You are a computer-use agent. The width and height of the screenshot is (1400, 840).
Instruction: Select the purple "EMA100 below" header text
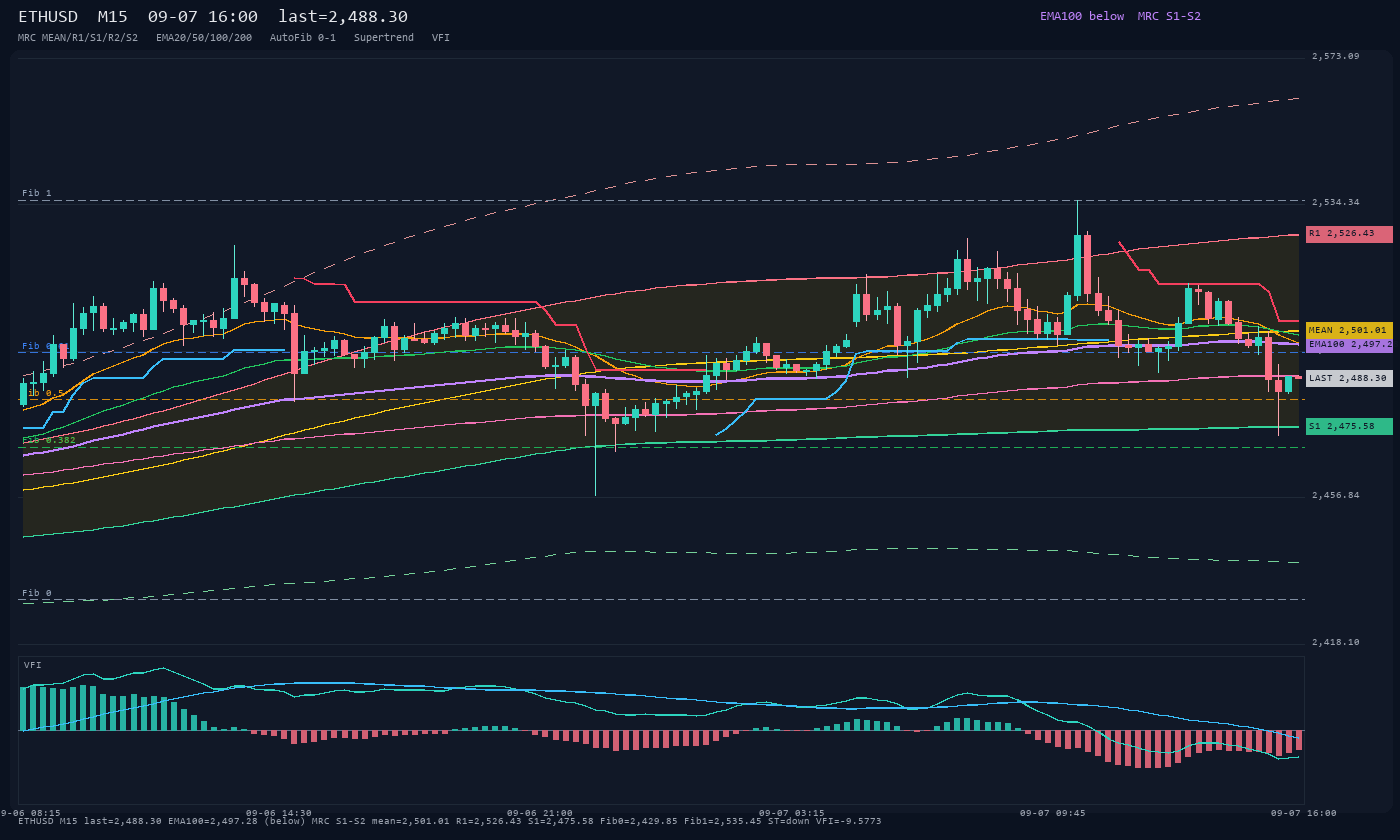coord(1082,16)
